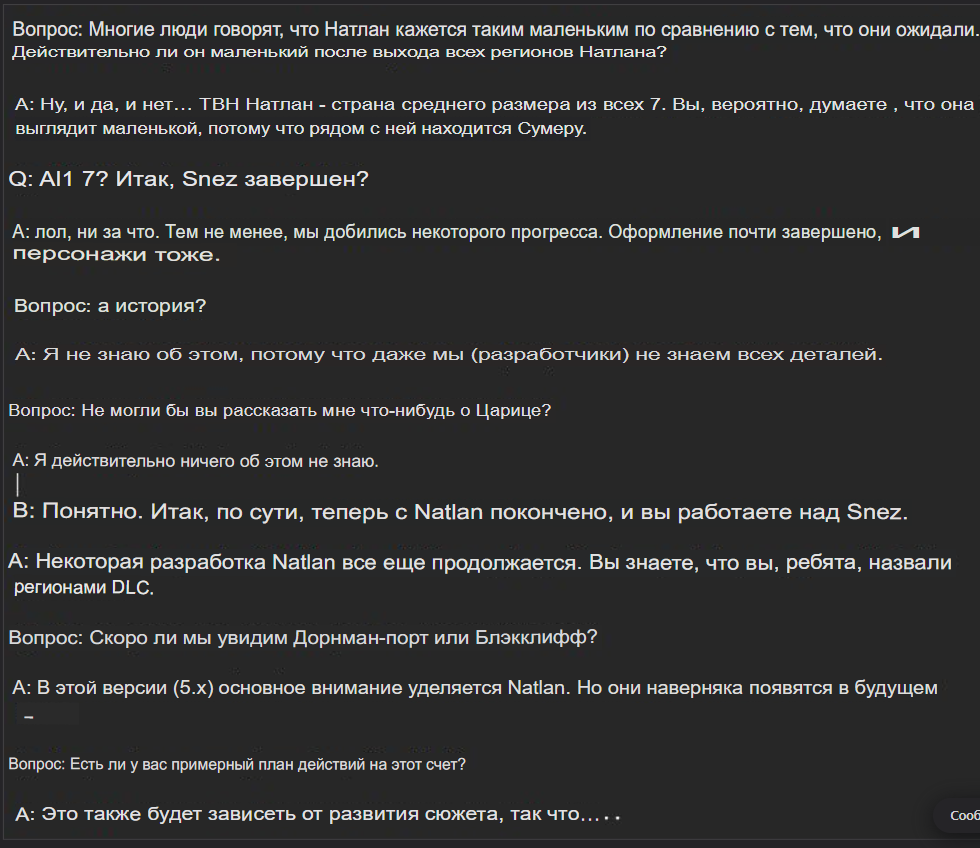The image size is (980, 848).
Task: Click the line starting with «В: Понятно. Итак»
Action: (459, 513)
